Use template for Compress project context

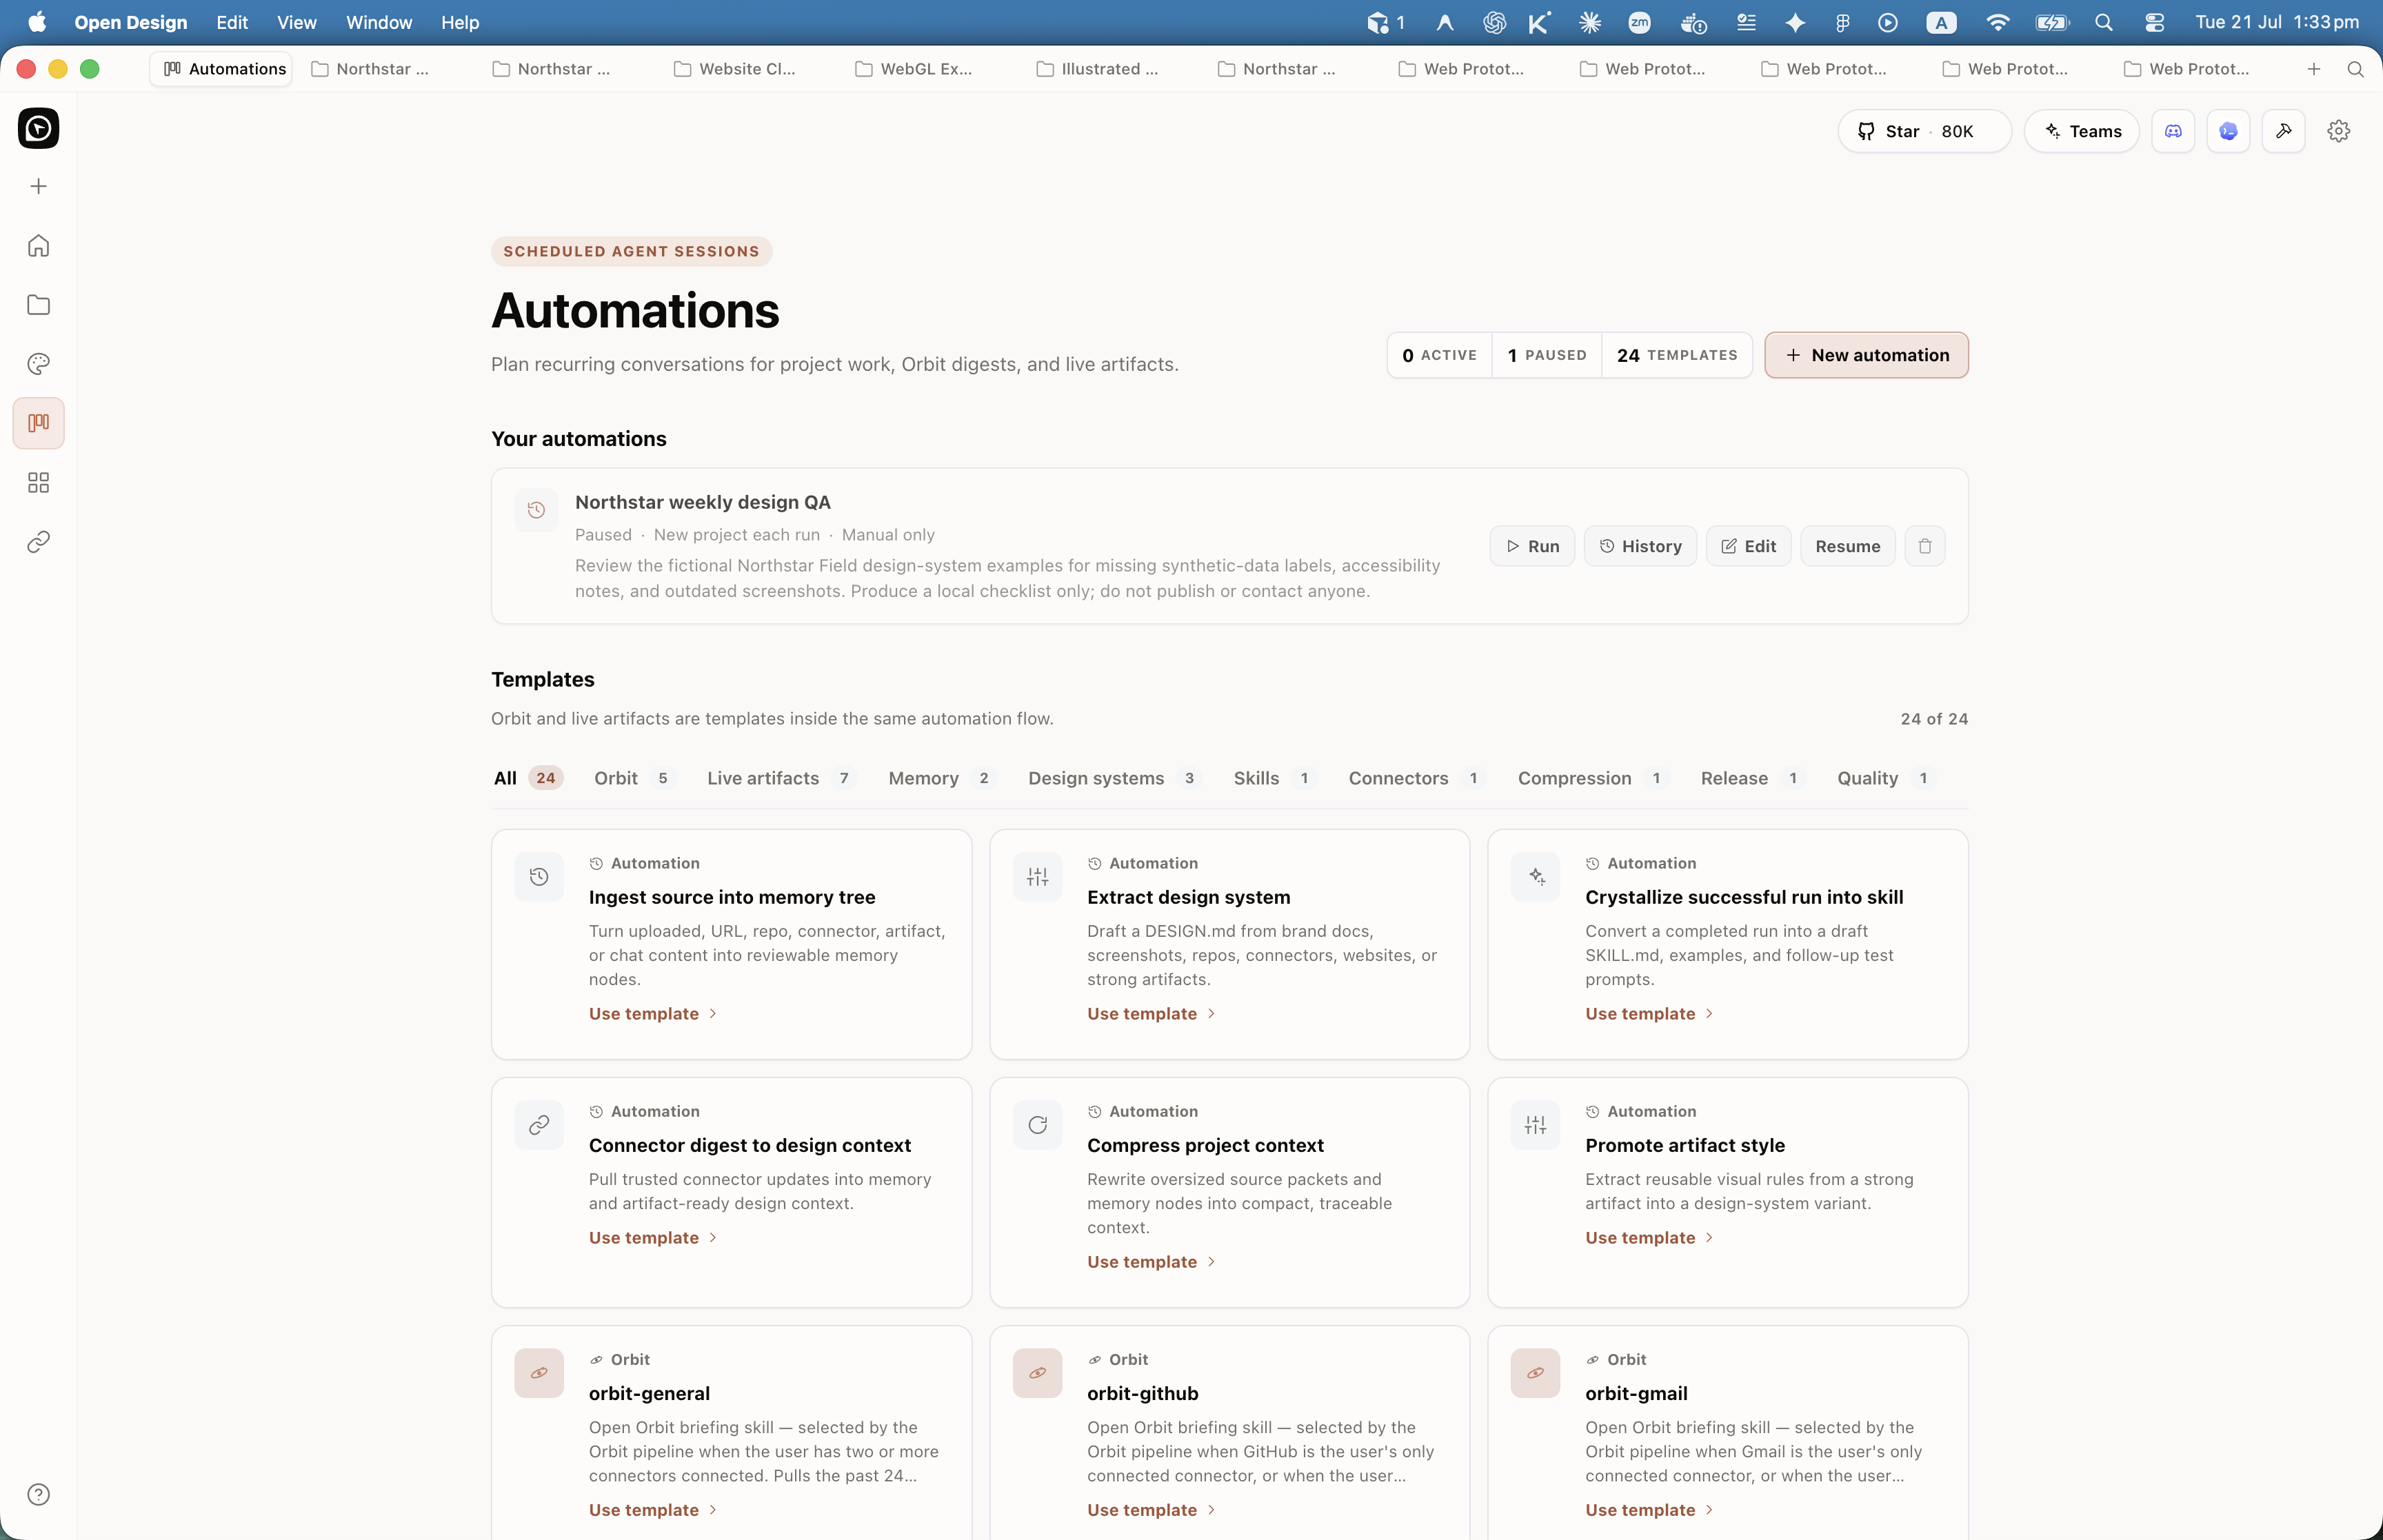coord(1151,1262)
